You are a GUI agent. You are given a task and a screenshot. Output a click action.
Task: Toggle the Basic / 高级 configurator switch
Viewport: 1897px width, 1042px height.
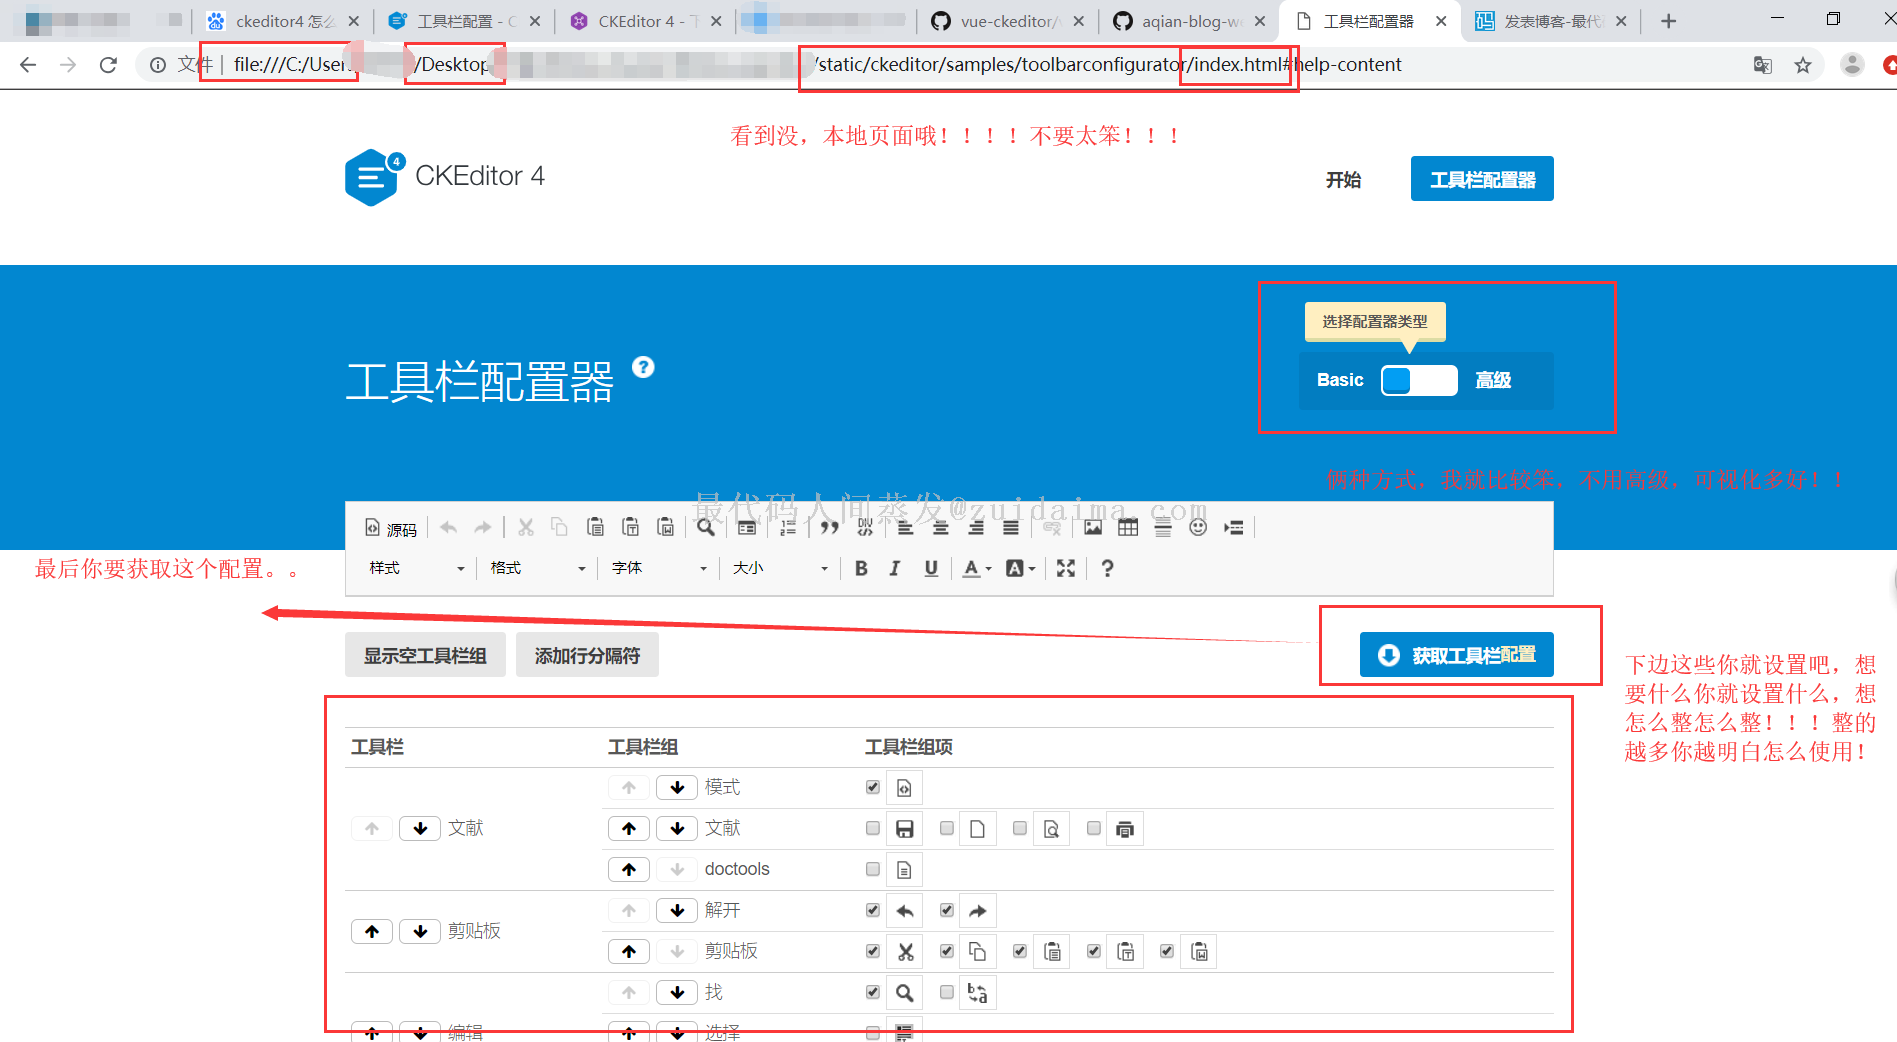point(1419,380)
